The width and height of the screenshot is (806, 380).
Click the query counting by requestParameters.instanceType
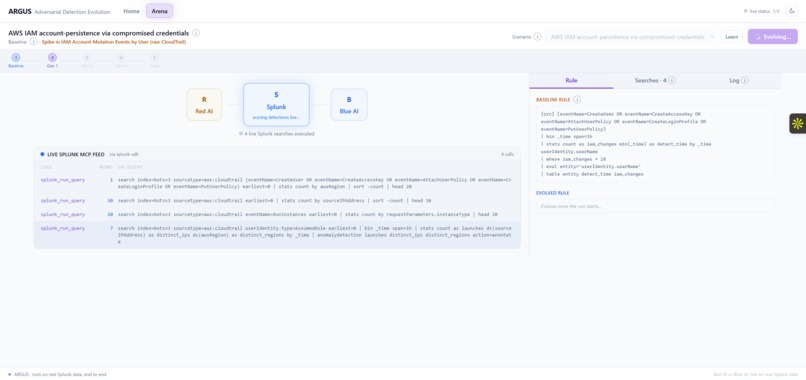pyautogui.click(x=308, y=214)
